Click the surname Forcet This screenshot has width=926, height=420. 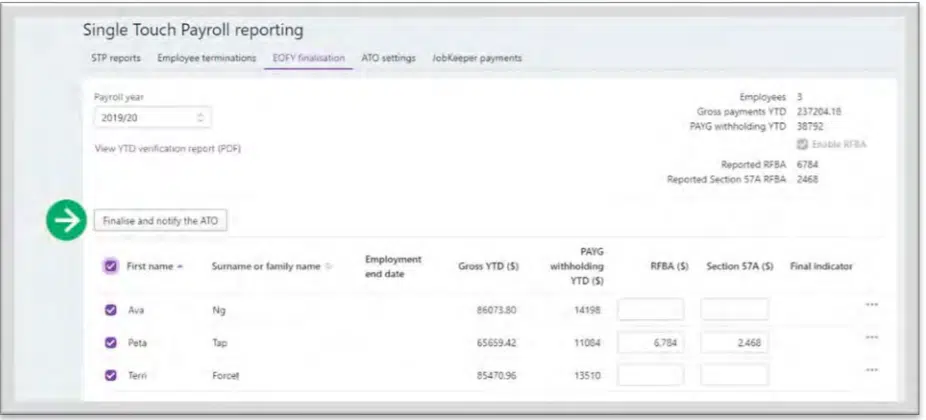(x=226, y=375)
